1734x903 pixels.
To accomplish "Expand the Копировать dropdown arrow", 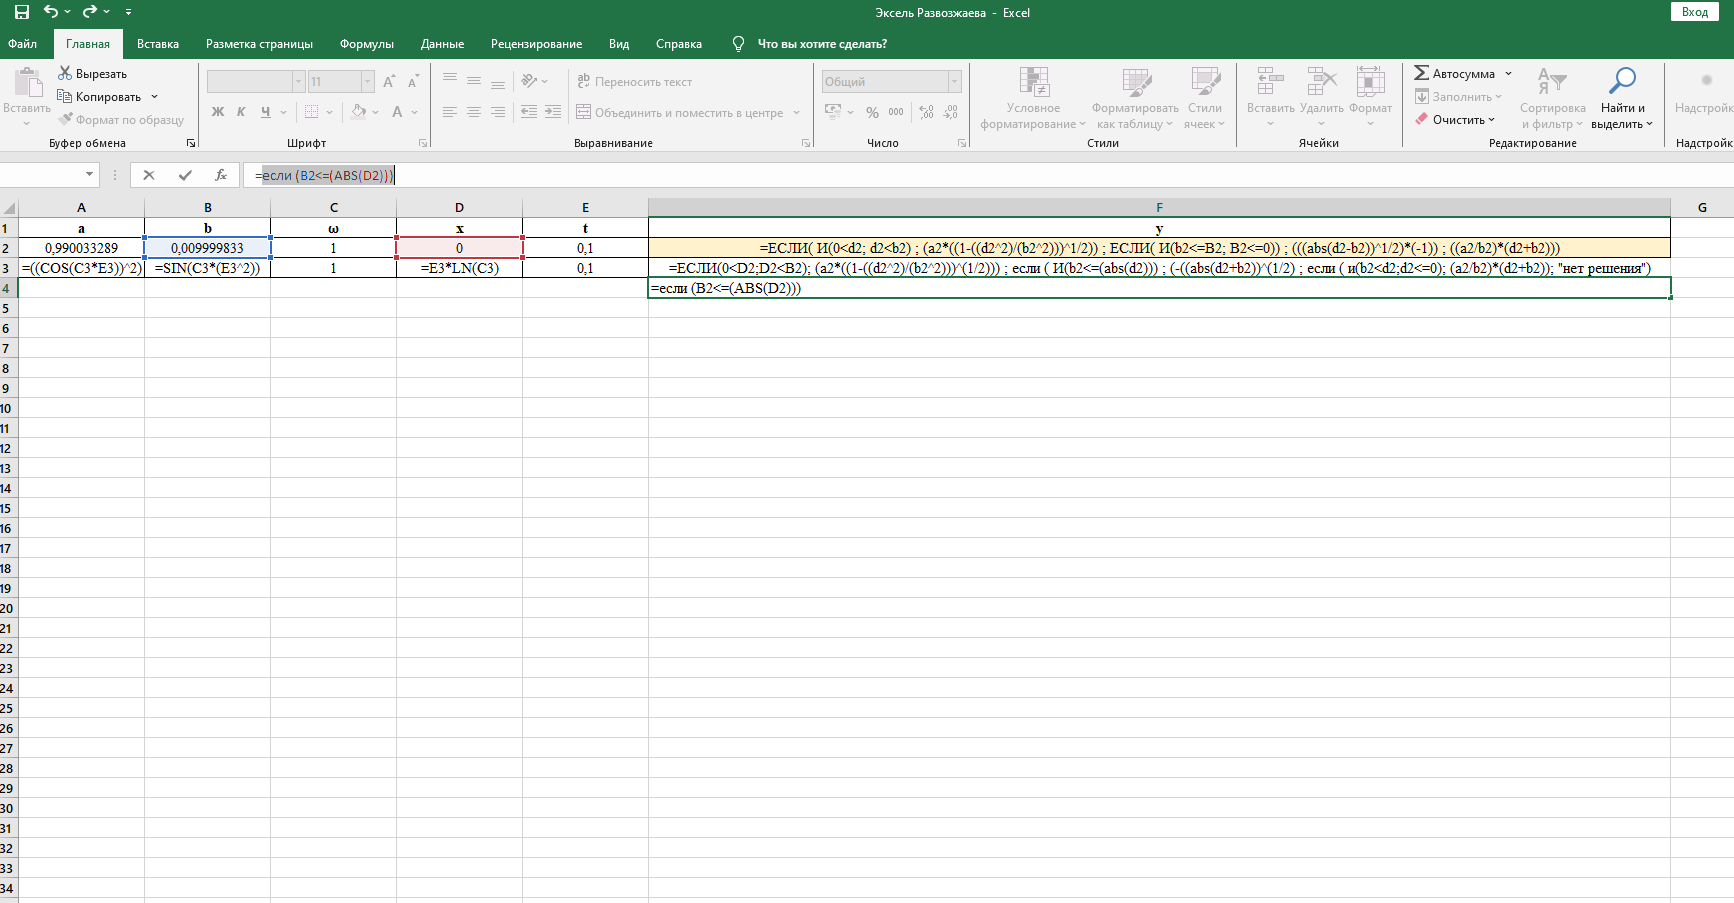I will 154,97.
